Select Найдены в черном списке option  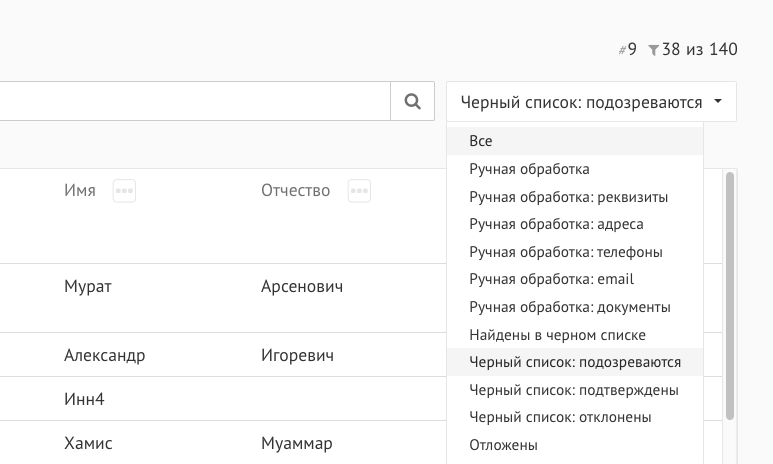pos(575,335)
